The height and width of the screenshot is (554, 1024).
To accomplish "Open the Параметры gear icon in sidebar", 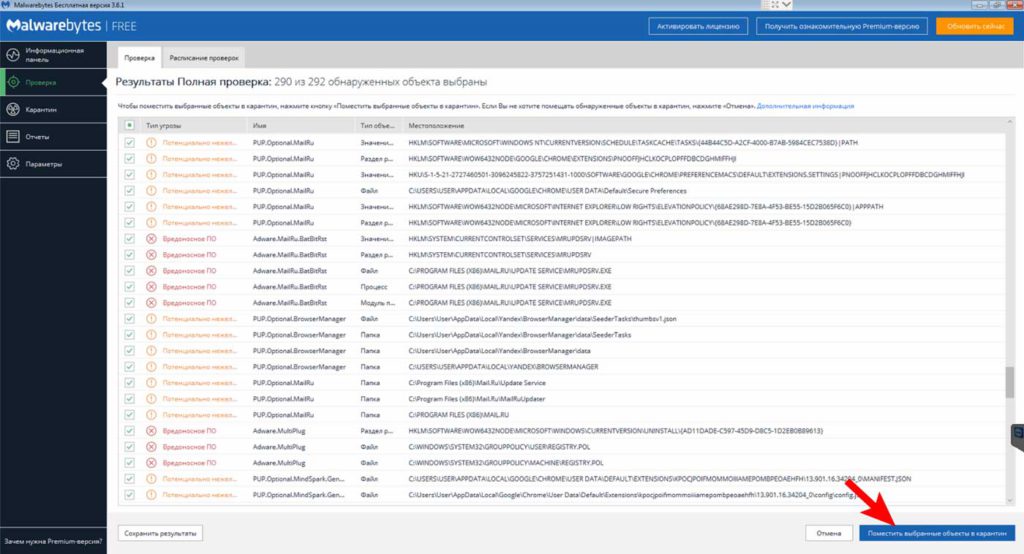I will point(13,164).
